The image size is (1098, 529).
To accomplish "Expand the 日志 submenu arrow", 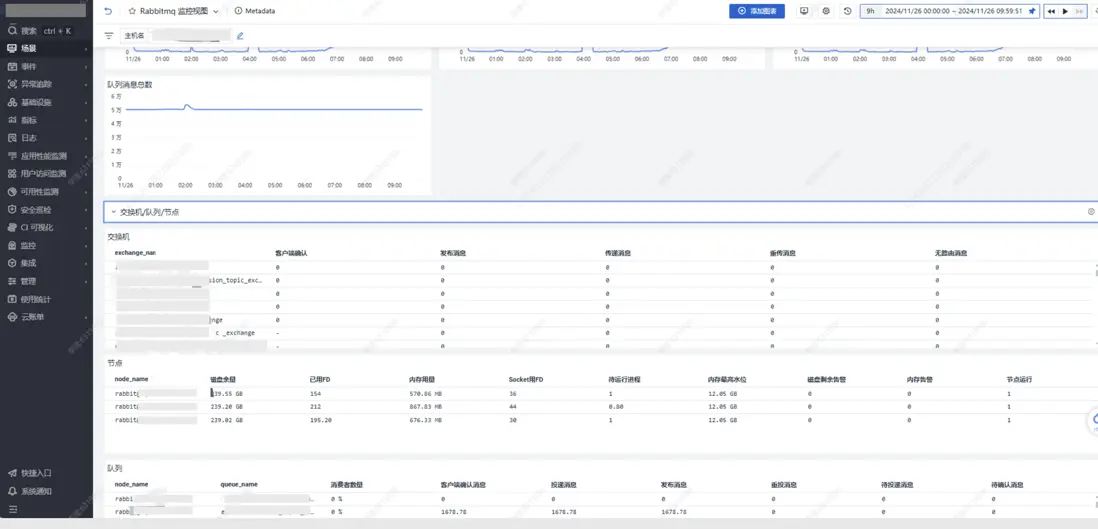I will tap(86, 138).
